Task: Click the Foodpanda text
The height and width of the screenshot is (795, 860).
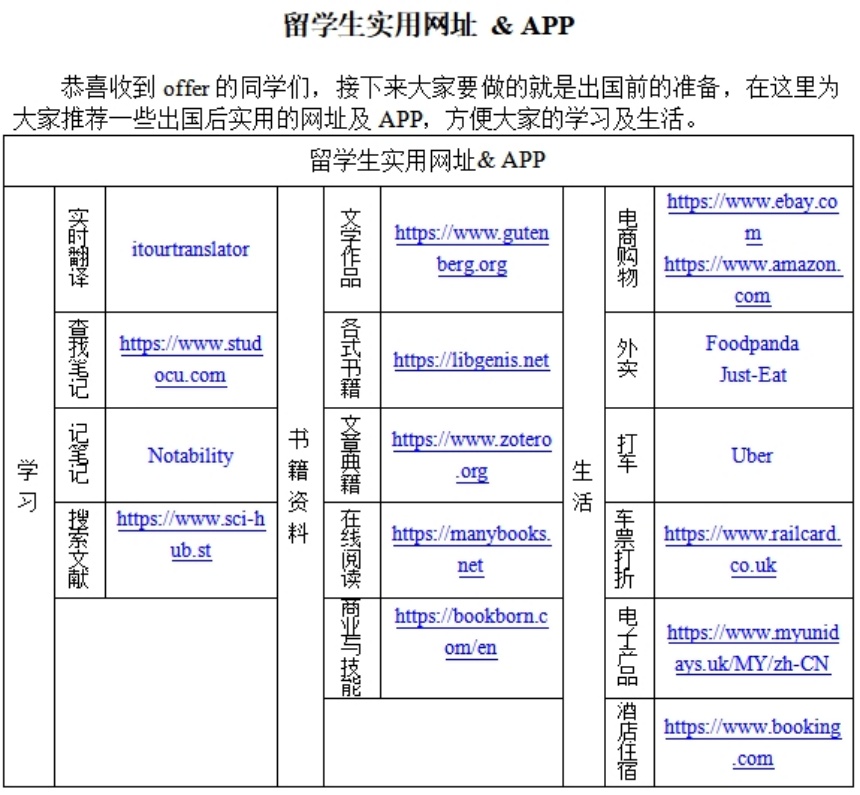Action: pyautogui.click(x=752, y=344)
